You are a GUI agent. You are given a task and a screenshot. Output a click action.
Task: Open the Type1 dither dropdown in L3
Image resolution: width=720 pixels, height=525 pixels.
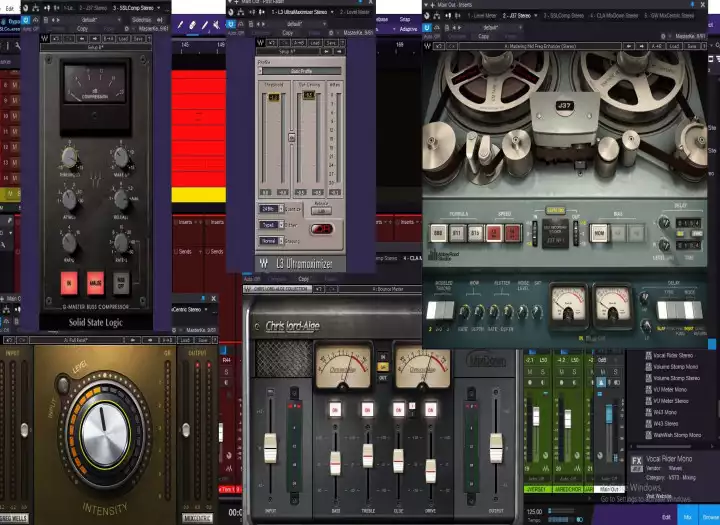tap(271, 225)
